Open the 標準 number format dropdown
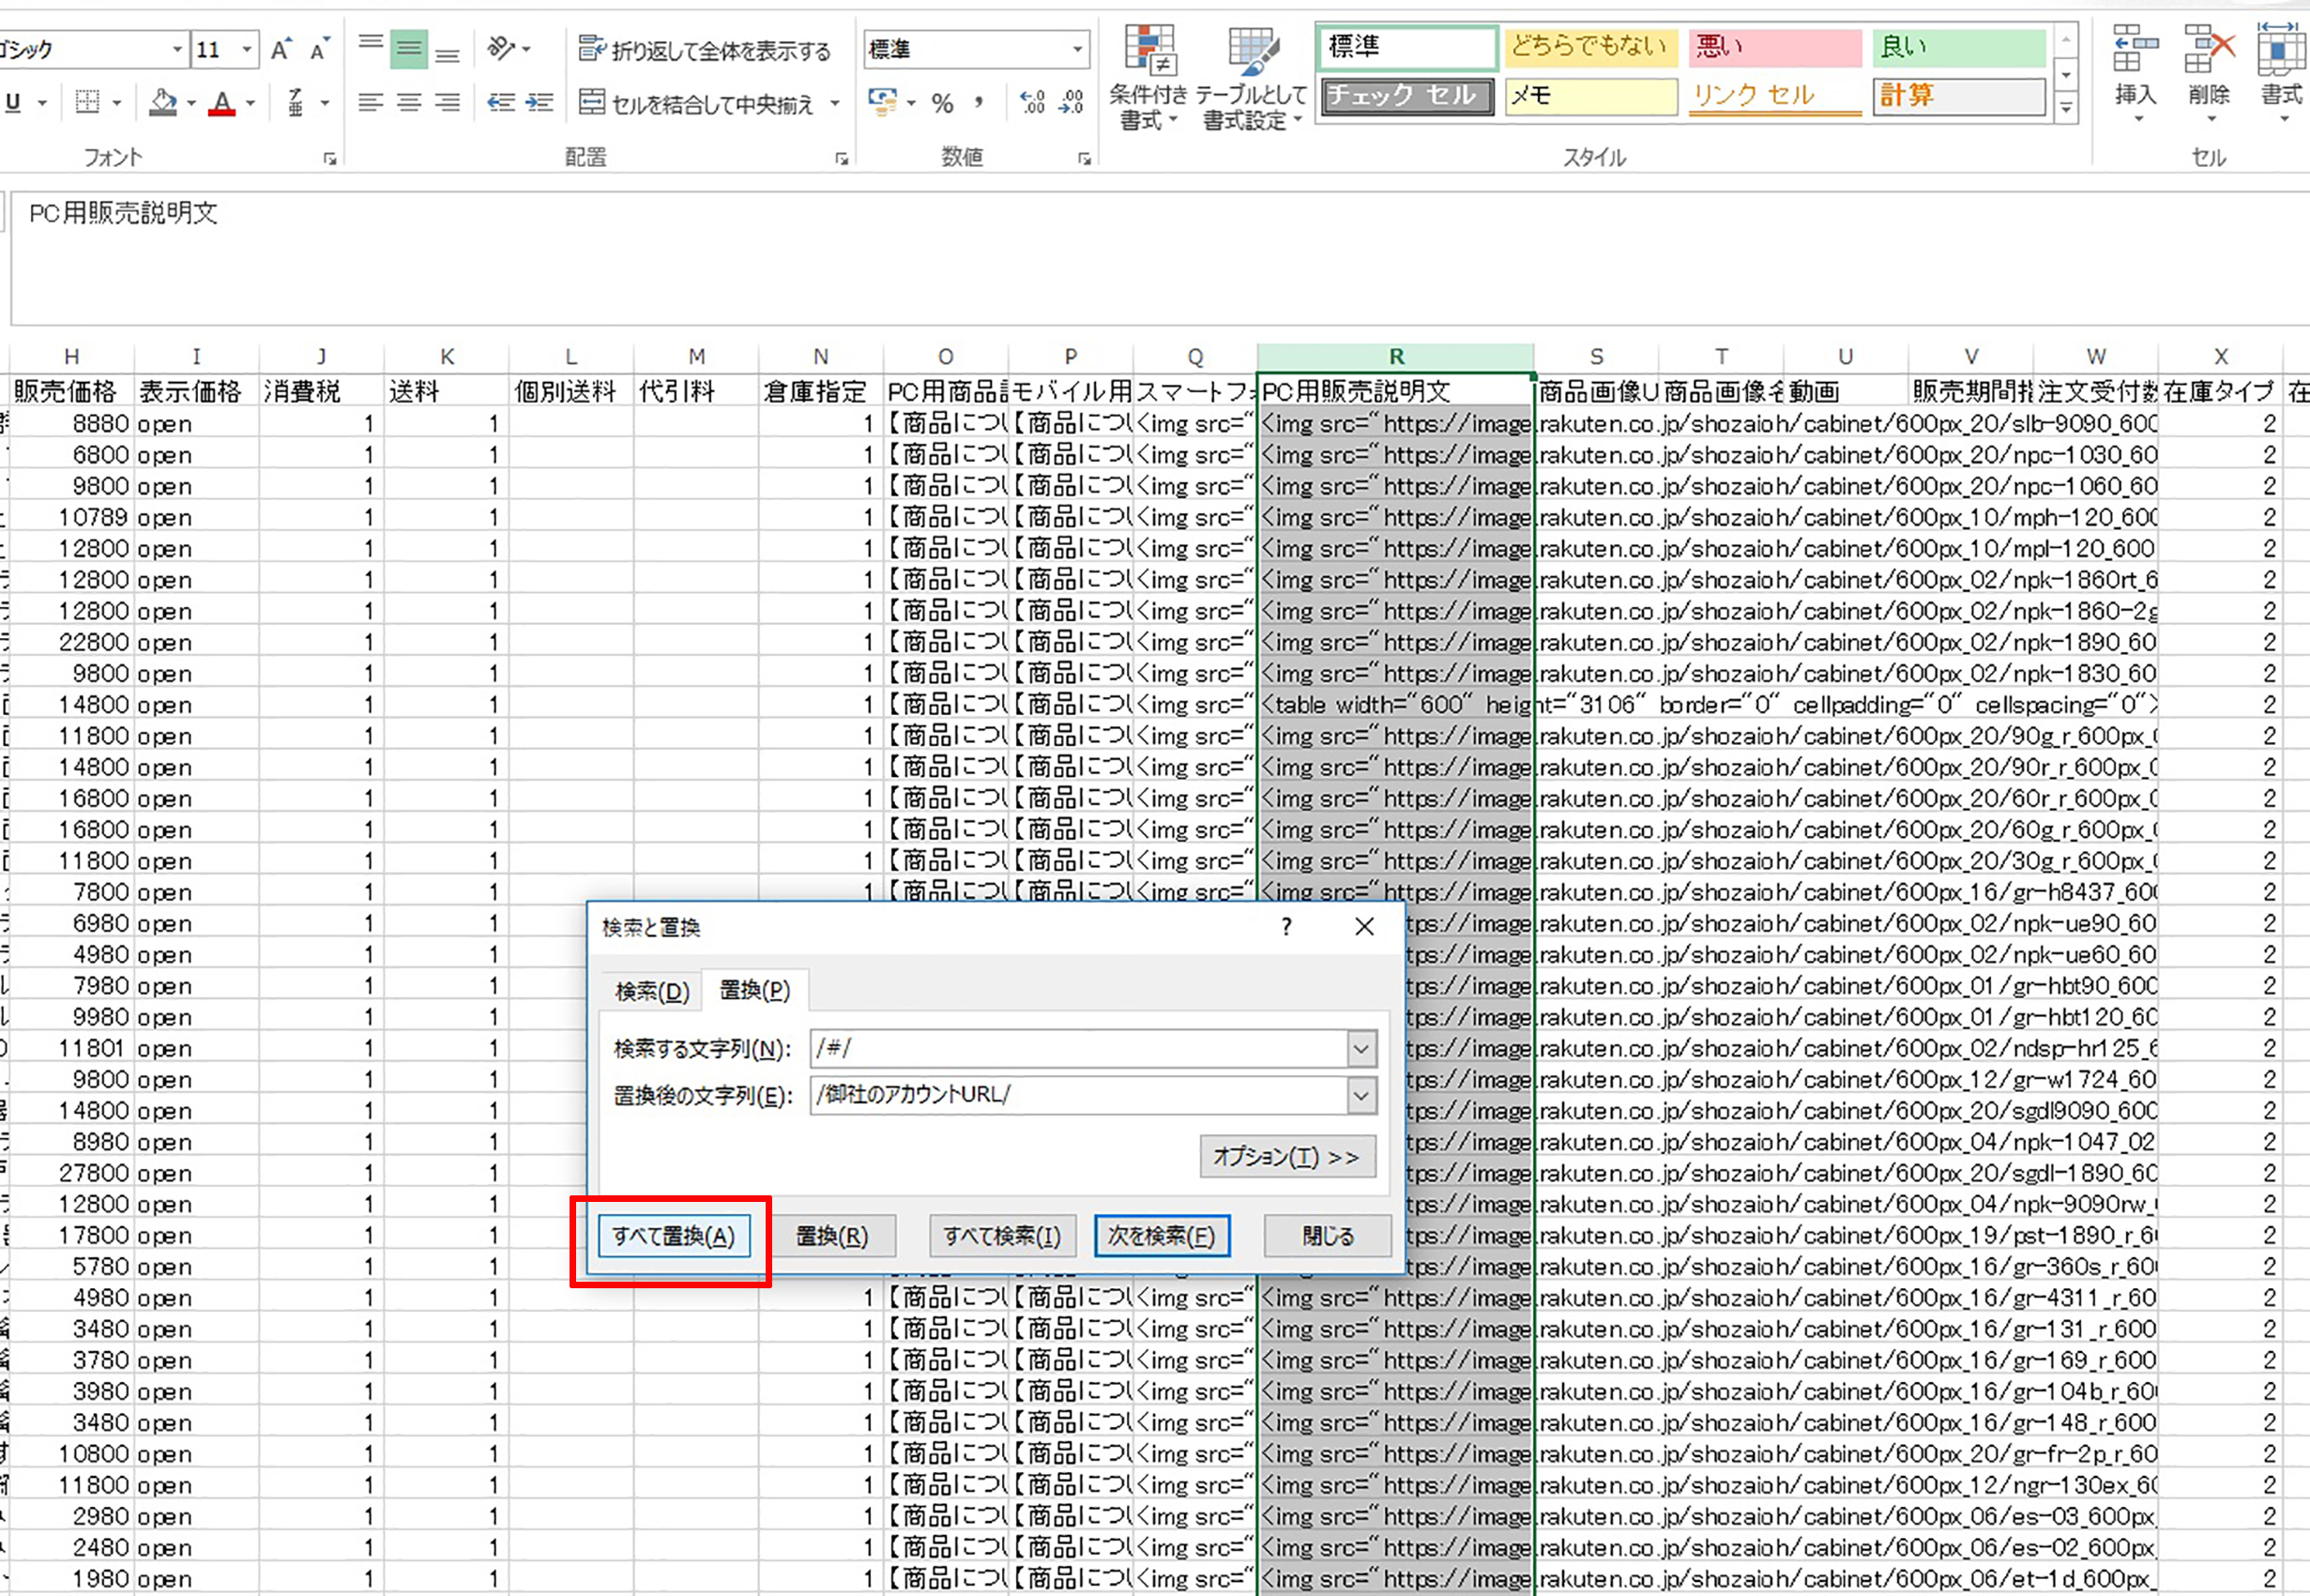Viewport: 2310px width, 1596px height. click(x=1077, y=49)
